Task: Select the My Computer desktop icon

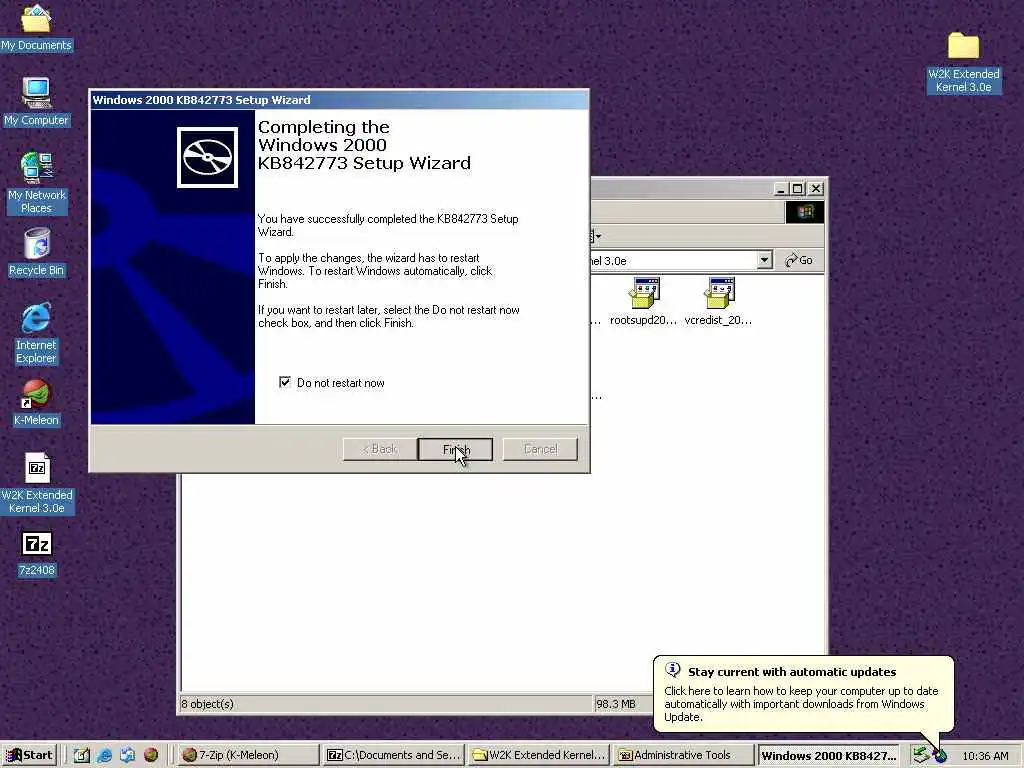Action: 36,102
